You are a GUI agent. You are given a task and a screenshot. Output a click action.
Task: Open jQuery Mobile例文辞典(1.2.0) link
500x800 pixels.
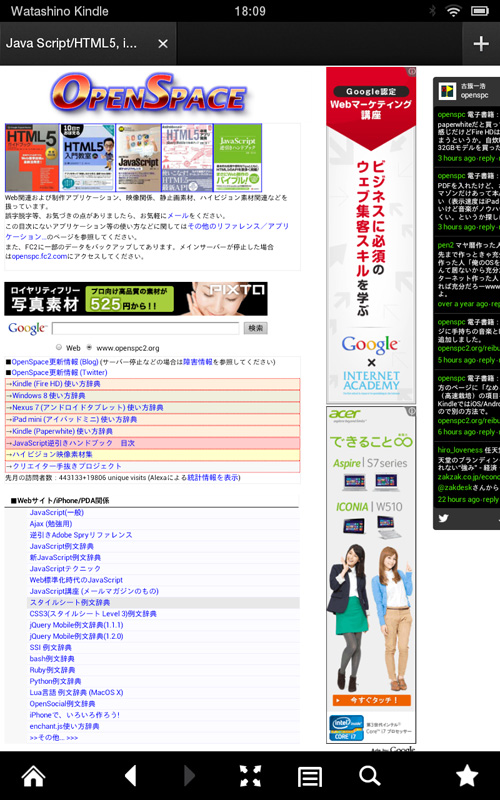(x=77, y=636)
